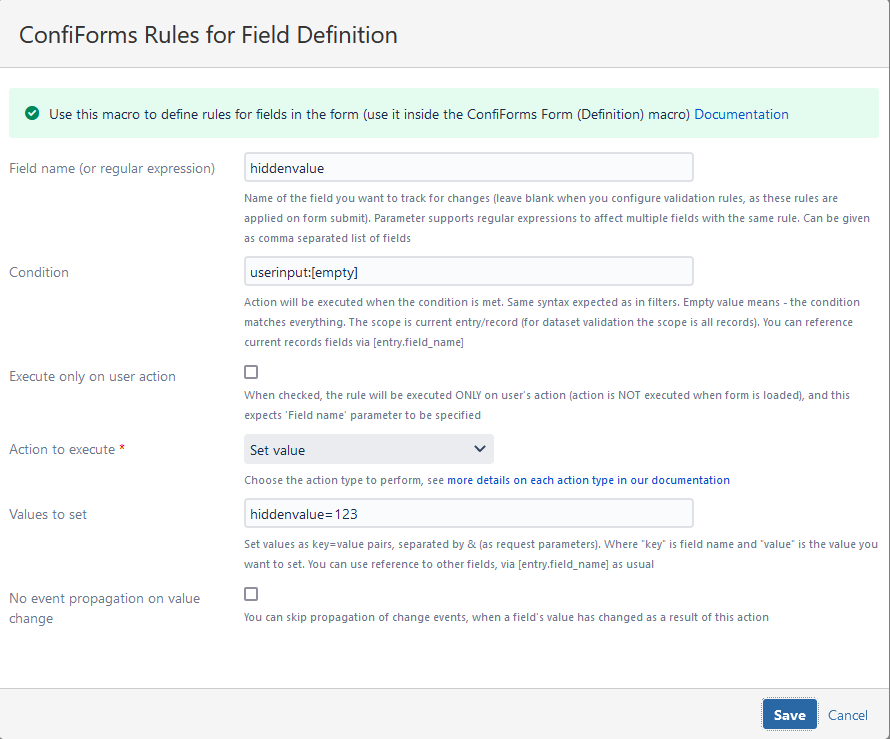Click the Execute only on user action label
The image size is (890, 739).
point(93,376)
